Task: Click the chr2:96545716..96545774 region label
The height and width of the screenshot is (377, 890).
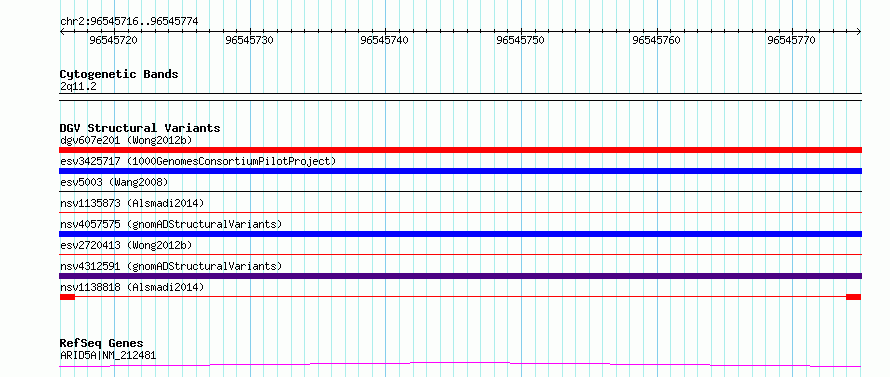Action: [129, 22]
